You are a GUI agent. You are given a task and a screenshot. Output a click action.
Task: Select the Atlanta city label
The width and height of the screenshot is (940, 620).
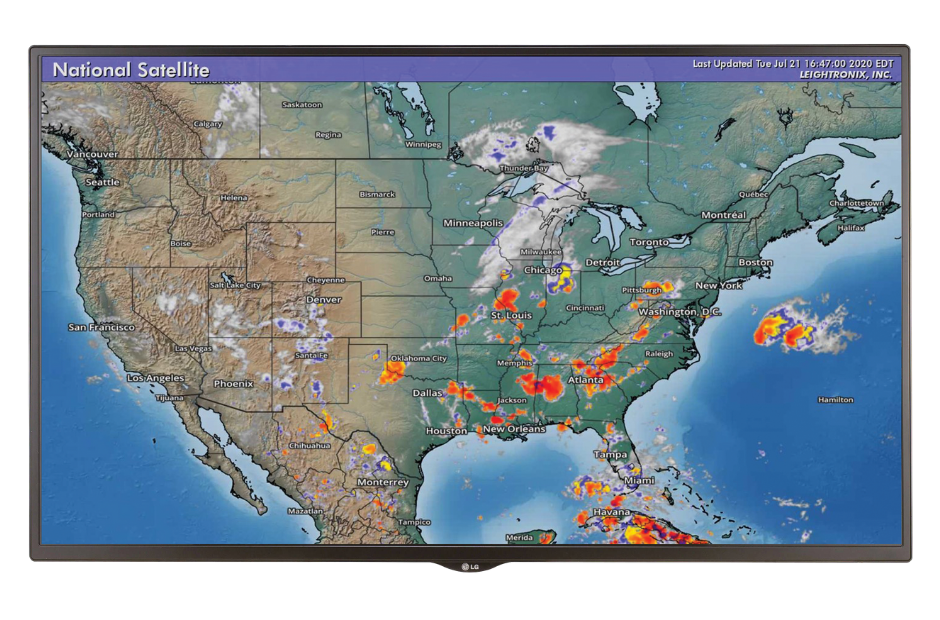586,380
